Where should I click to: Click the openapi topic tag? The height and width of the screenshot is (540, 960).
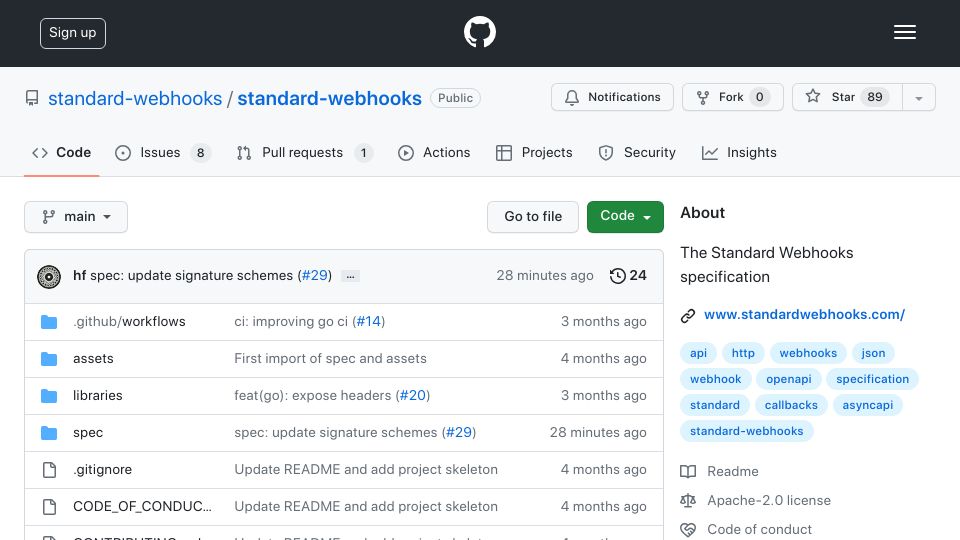tap(789, 379)
